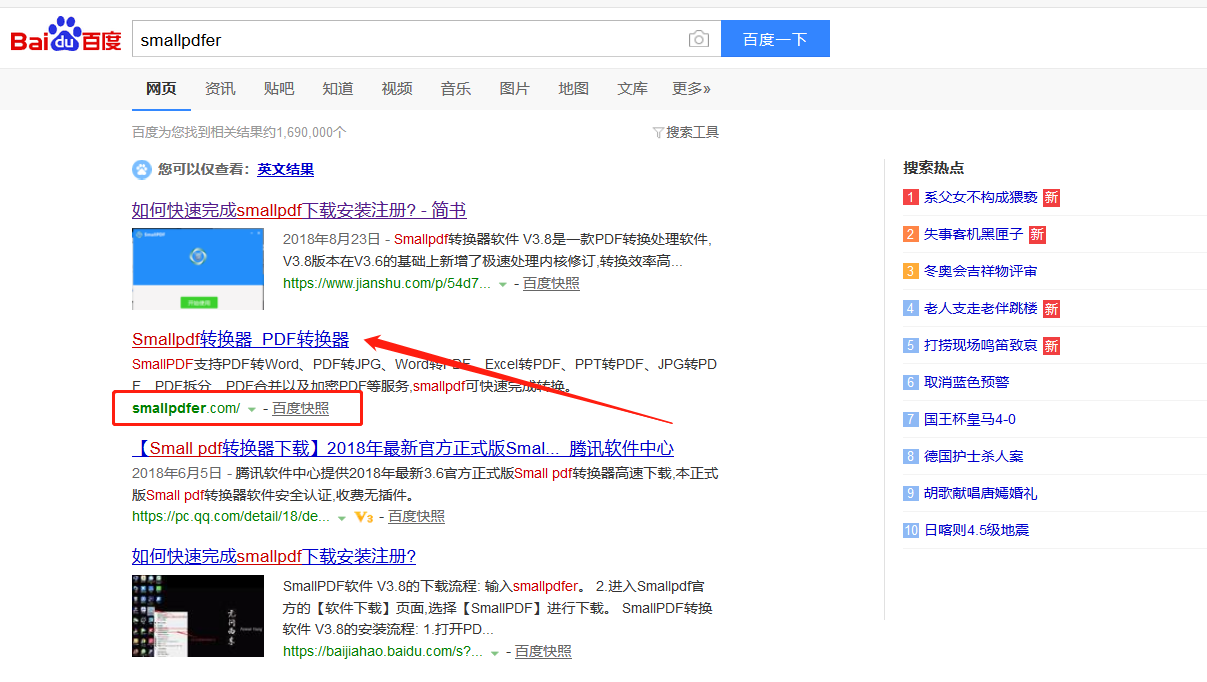The image size is (1207, 682).
Task: Open hot search 老人支走老伴跳楼
Action: [981, 309]
